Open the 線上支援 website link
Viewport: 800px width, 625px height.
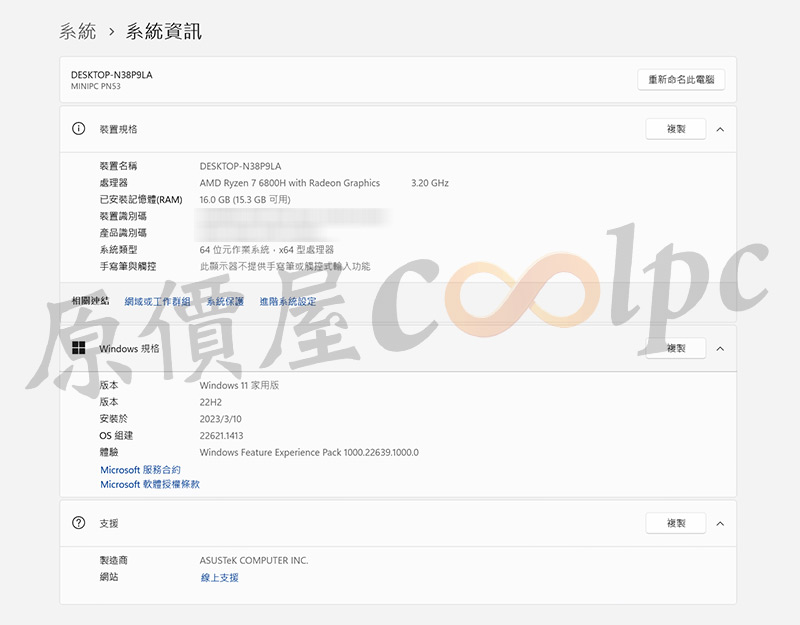pos(219,578)
